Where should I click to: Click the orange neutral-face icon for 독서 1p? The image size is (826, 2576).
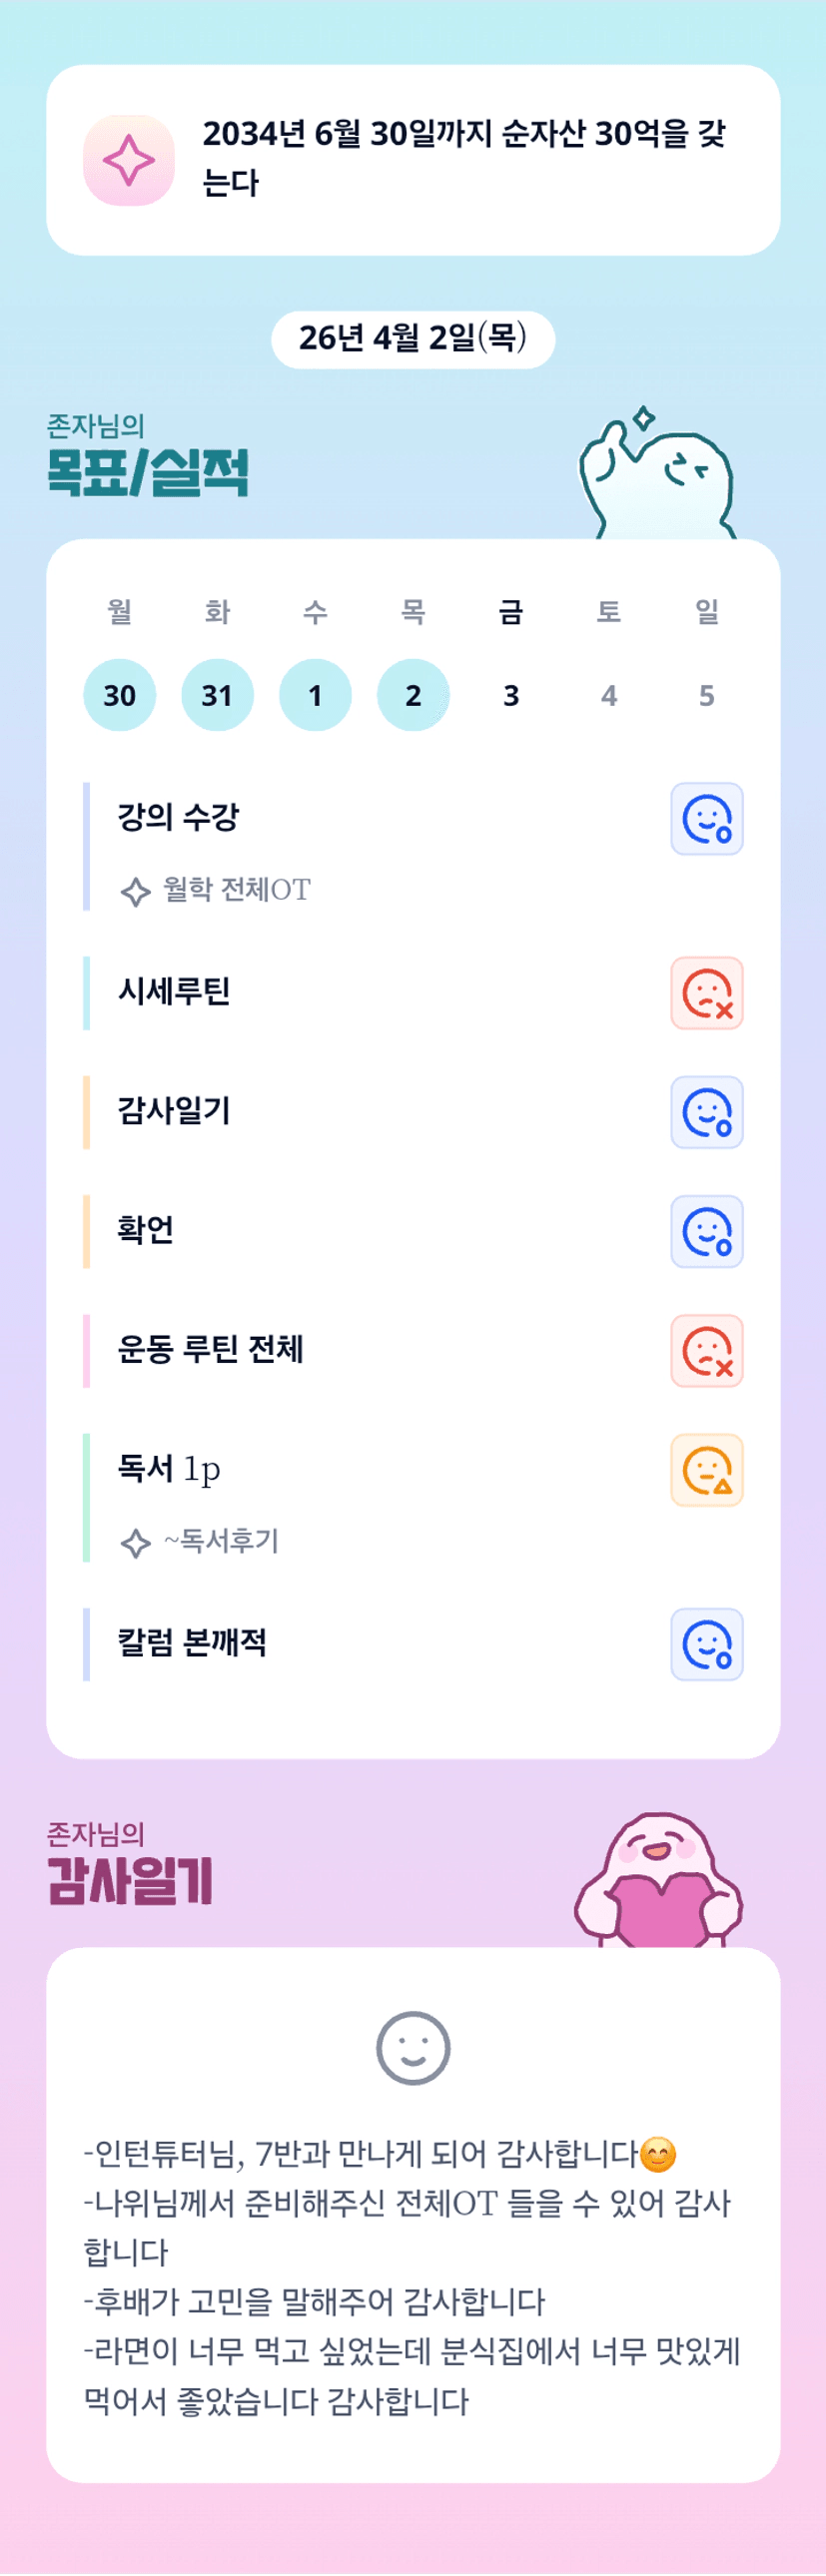(706, 1470)
